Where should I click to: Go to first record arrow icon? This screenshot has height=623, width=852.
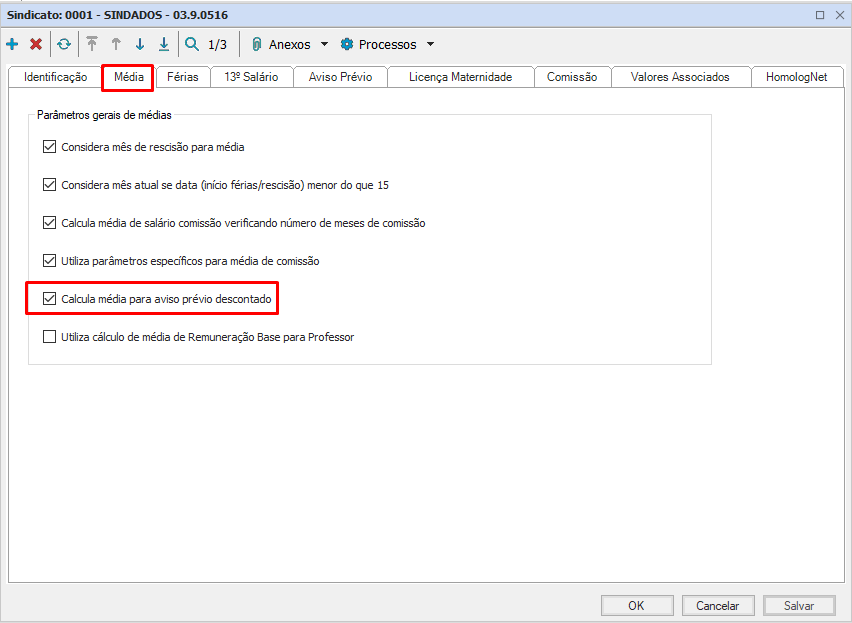point(92,44)
